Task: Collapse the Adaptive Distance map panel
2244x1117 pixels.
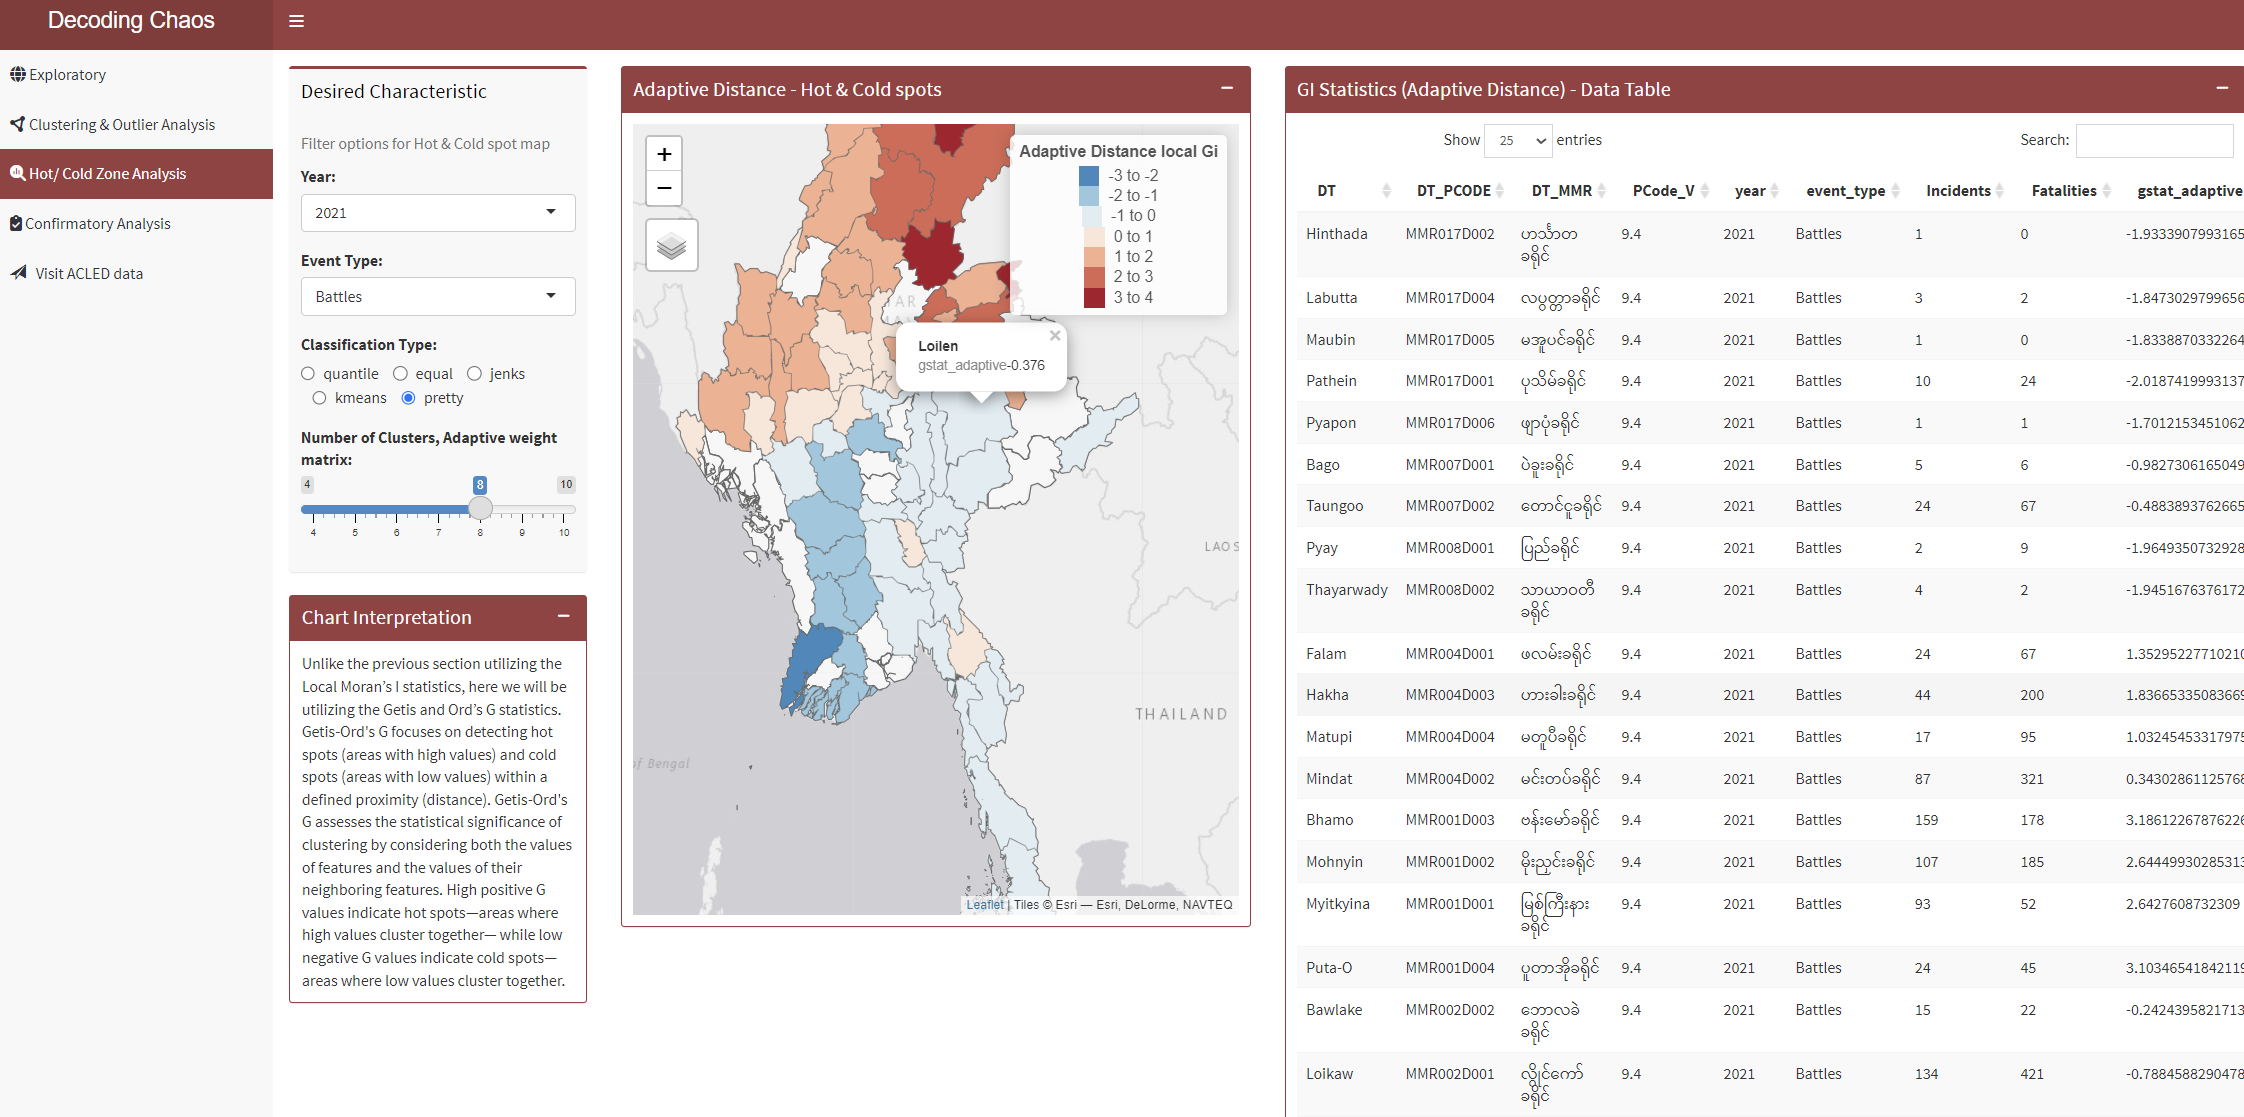Action: point(1227,88)
